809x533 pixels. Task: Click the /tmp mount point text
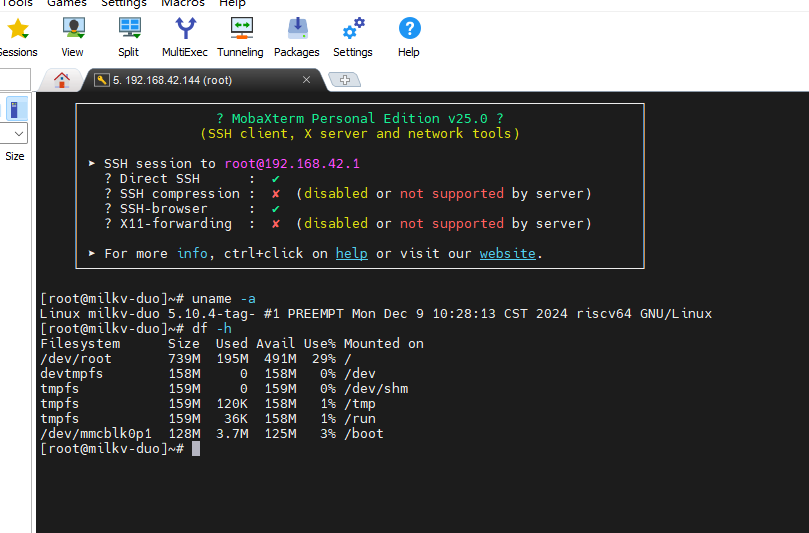pos(360,403)
